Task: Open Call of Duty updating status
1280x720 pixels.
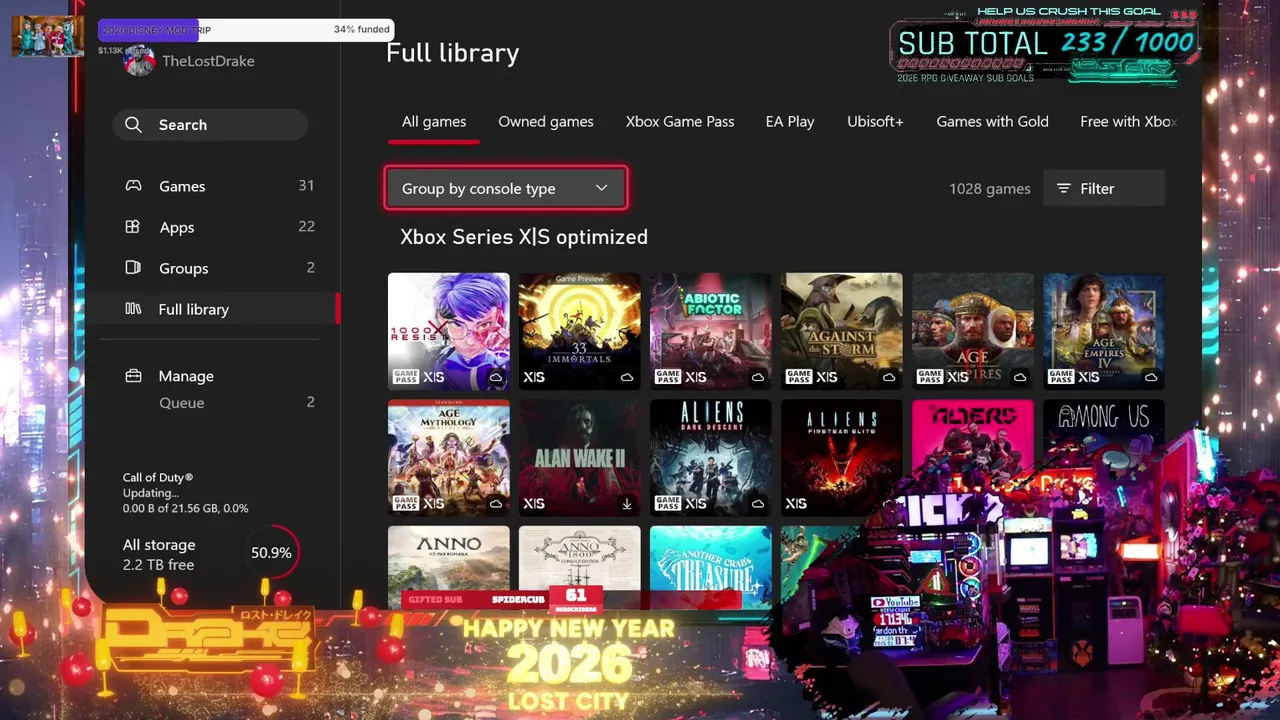Action: [x=186, y=493]
